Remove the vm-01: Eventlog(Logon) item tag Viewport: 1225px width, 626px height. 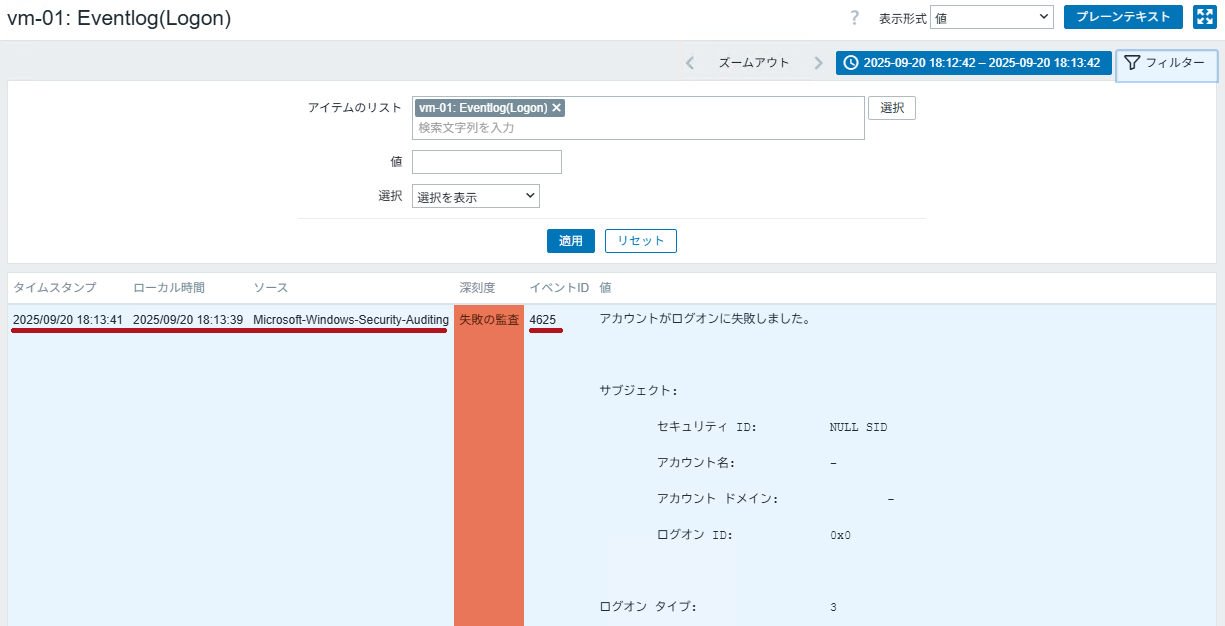(x=557, y=108)
